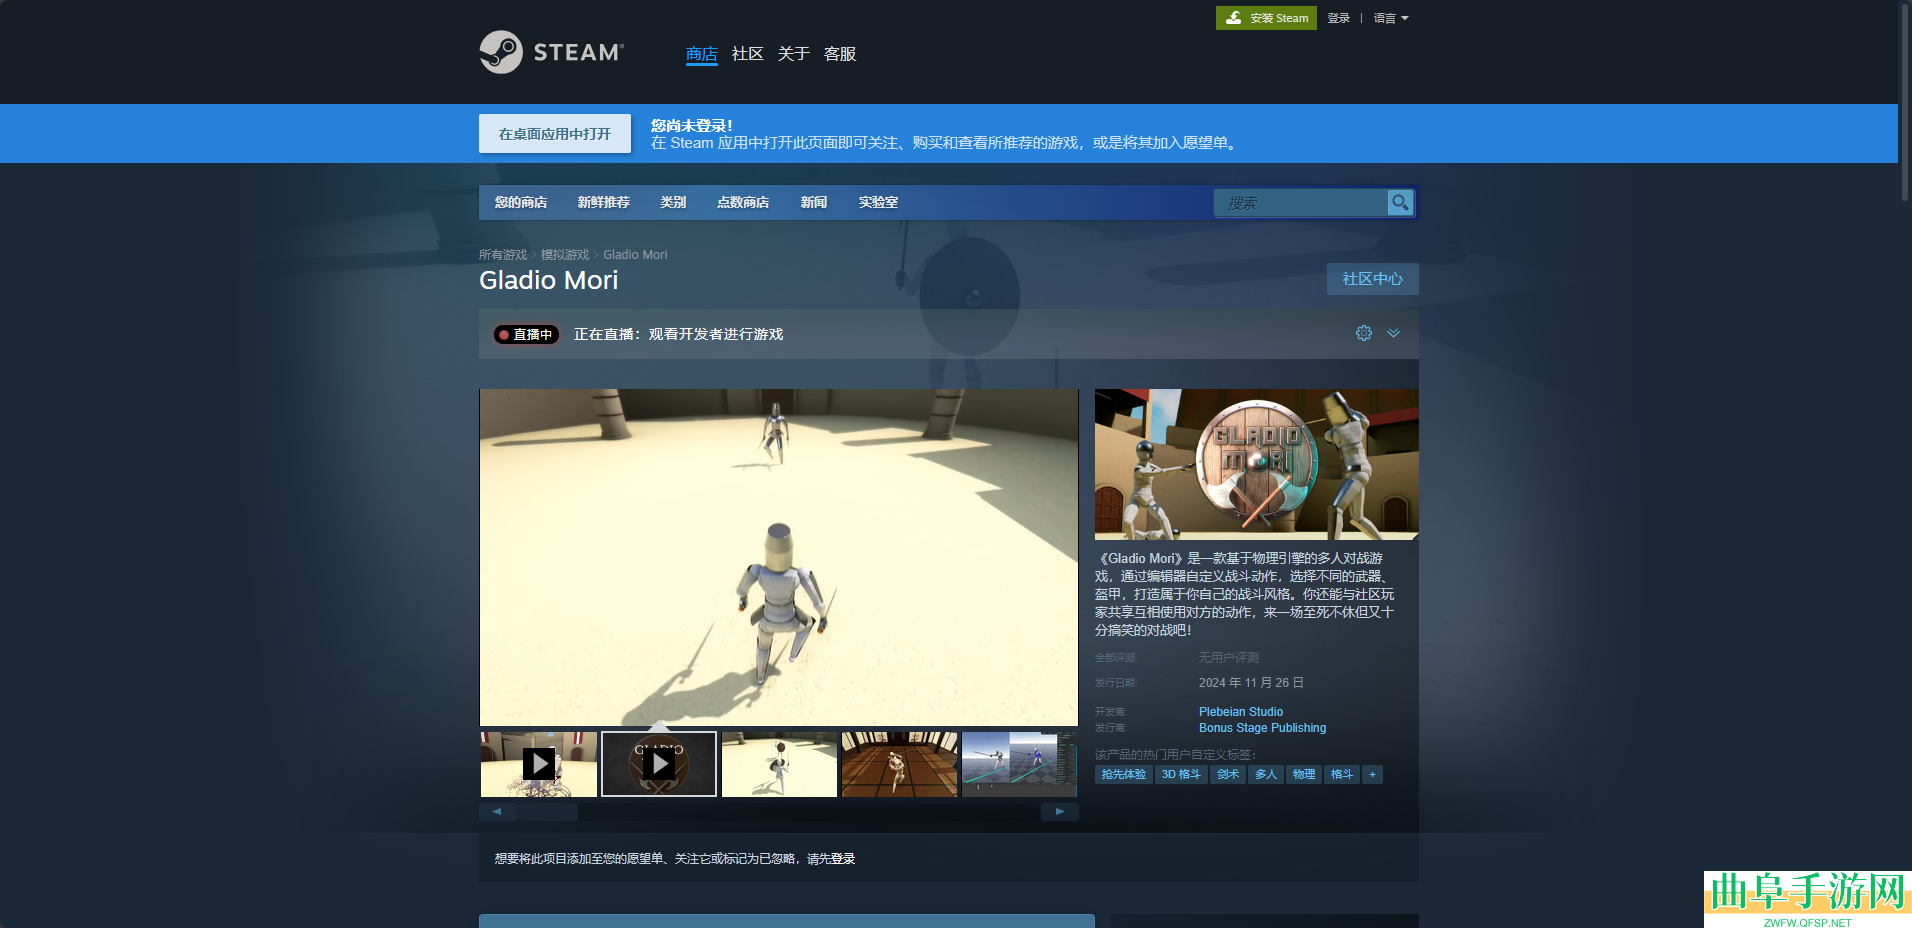
Task: Select the dojo wooden floor screenshot thumbnail
Action: click(x=899, y=764)
